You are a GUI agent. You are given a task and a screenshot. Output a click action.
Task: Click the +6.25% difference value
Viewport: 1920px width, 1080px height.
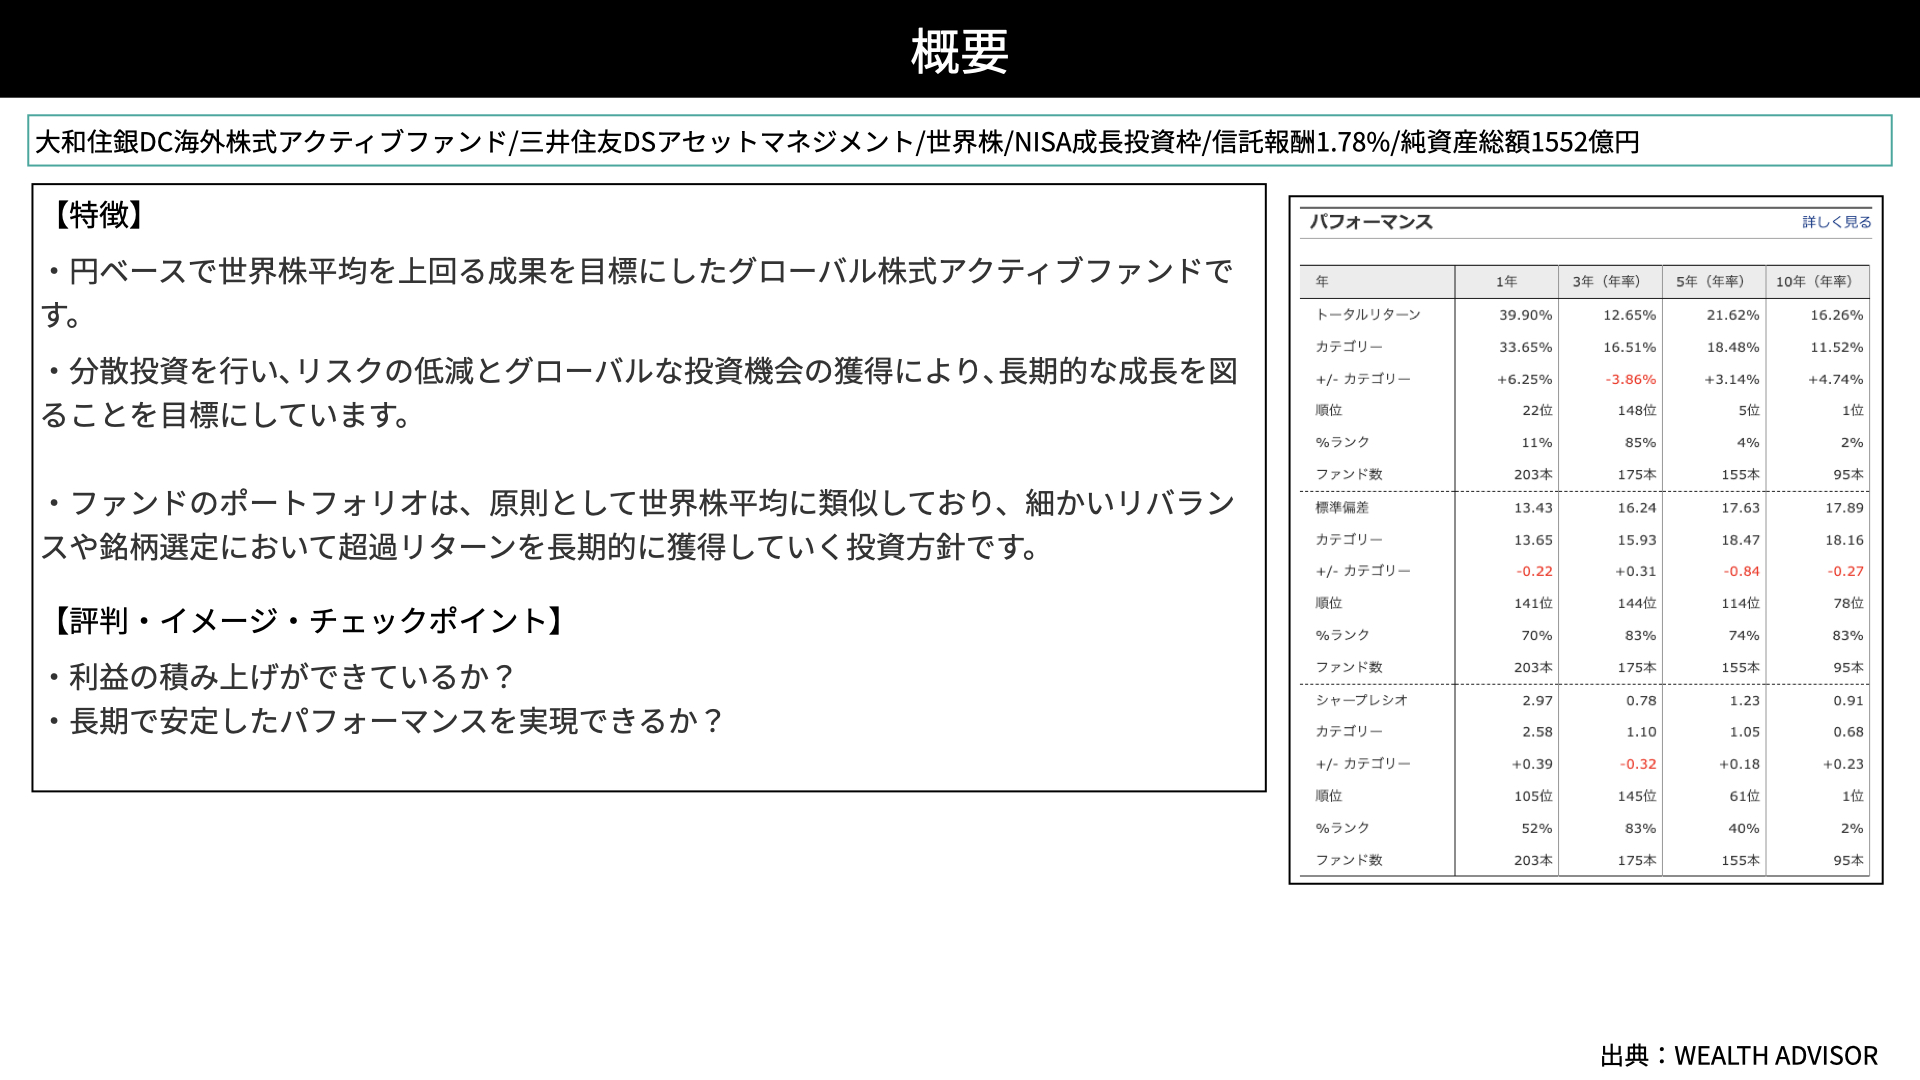[x=1524, y=379]
